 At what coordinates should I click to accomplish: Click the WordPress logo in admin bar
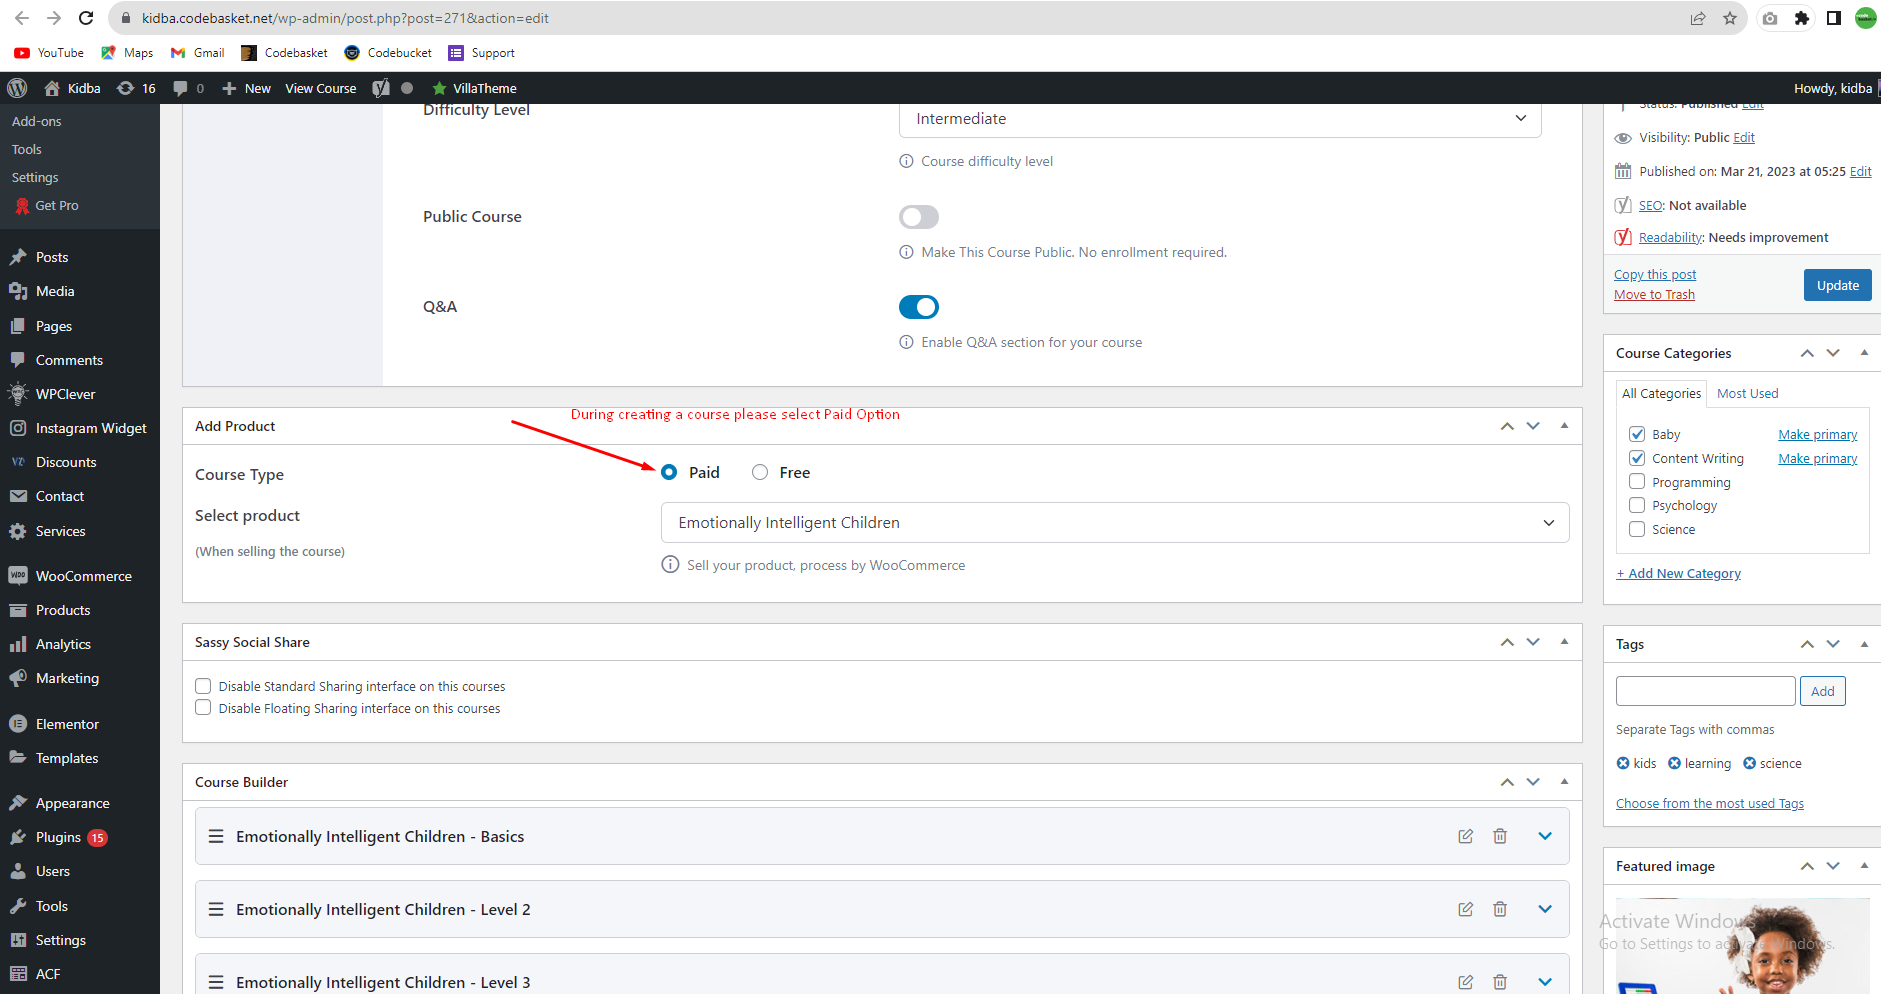(x=17, y=88)
